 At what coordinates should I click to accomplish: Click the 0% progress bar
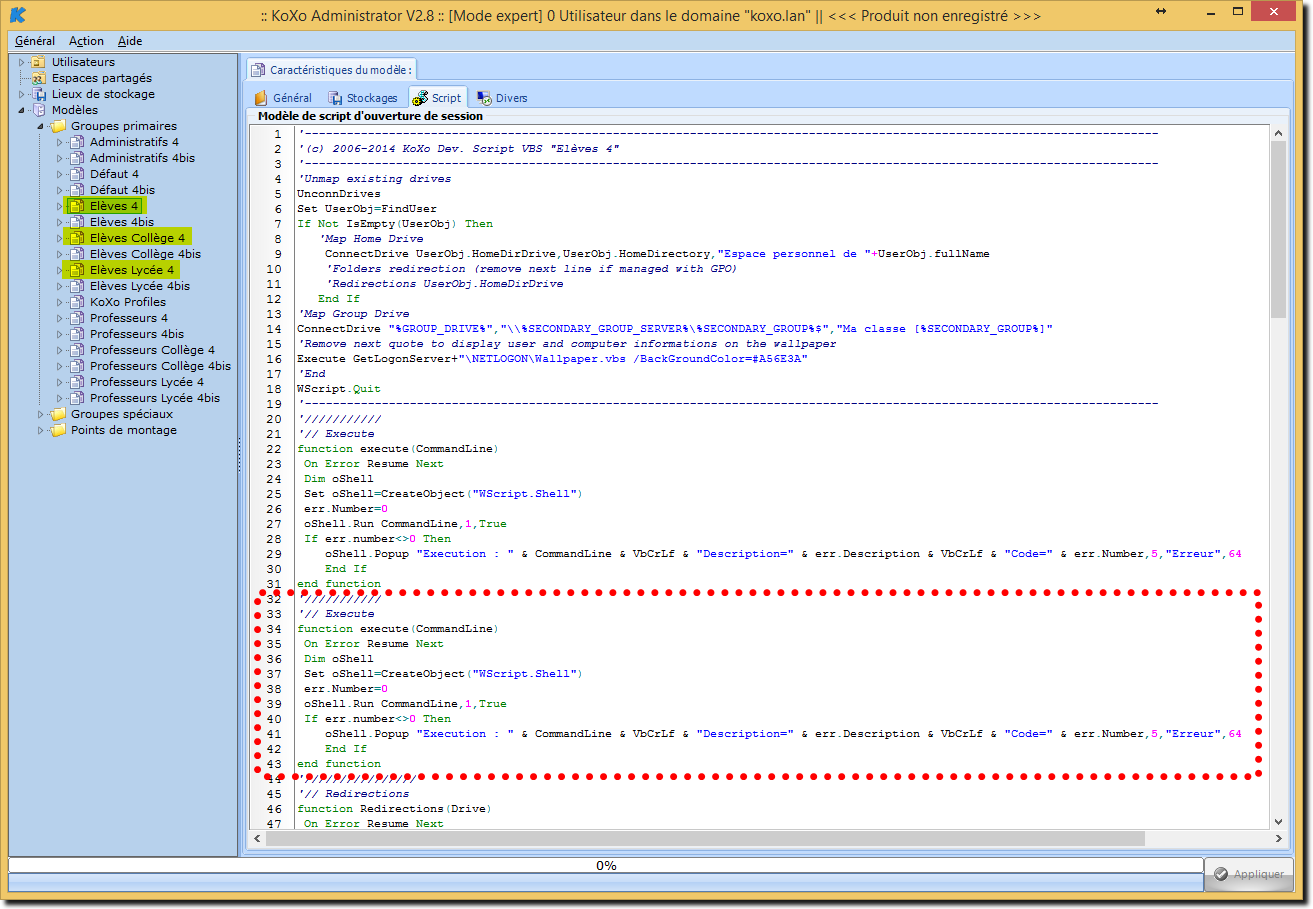(x=605, y=866)
